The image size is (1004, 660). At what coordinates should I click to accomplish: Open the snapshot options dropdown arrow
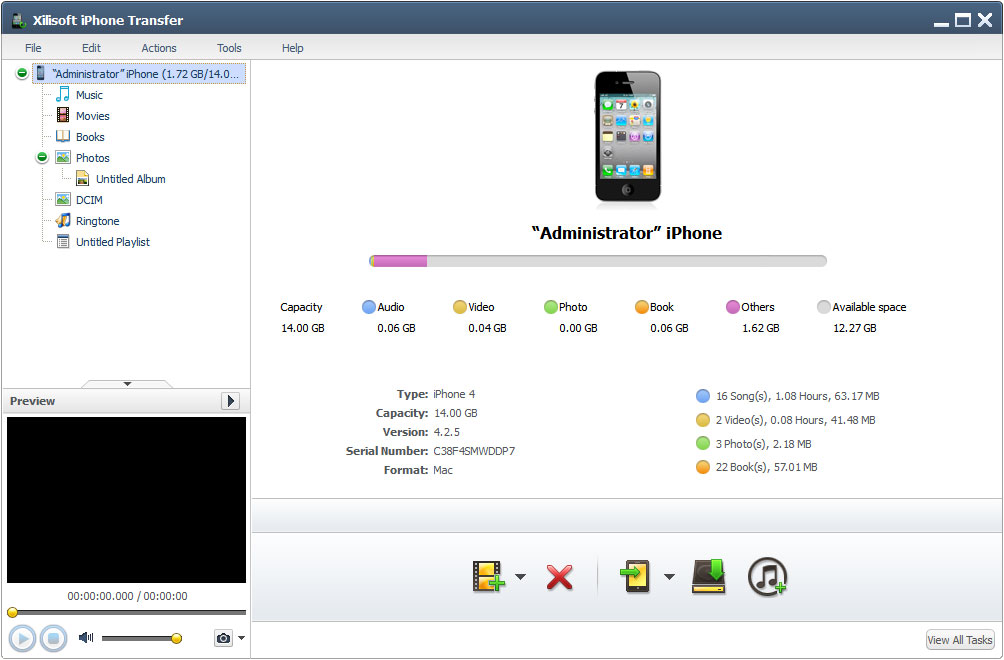[x=241, y=638]
